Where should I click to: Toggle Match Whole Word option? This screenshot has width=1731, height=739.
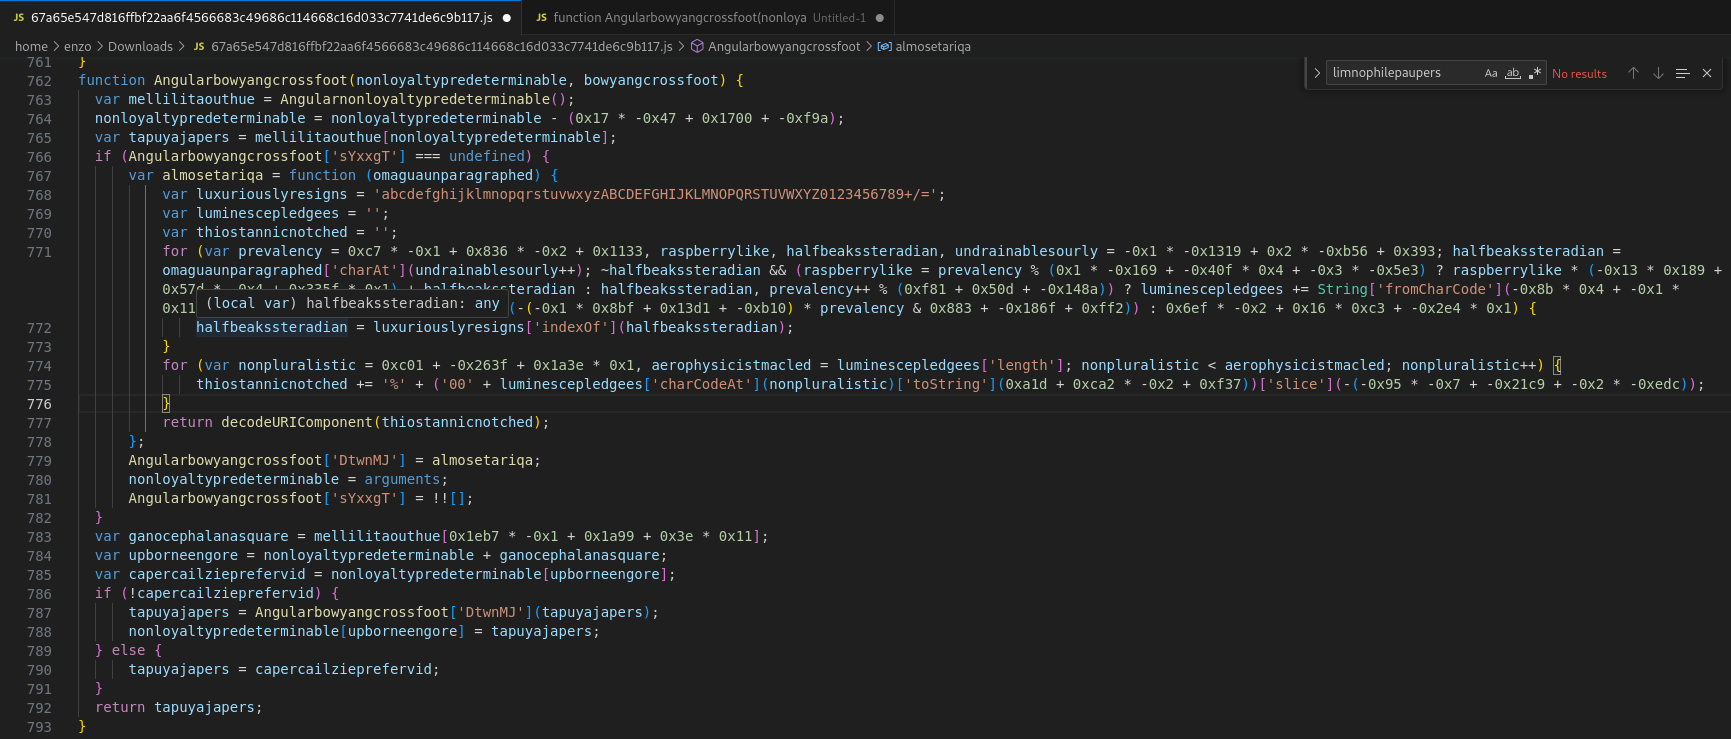(x=1513, y=73)
